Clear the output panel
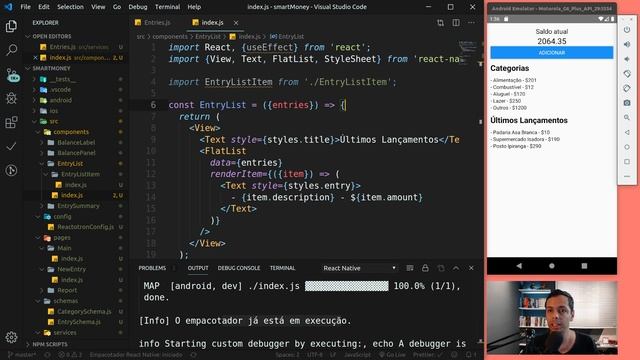The image size is (640, 360). click(410, 268)
